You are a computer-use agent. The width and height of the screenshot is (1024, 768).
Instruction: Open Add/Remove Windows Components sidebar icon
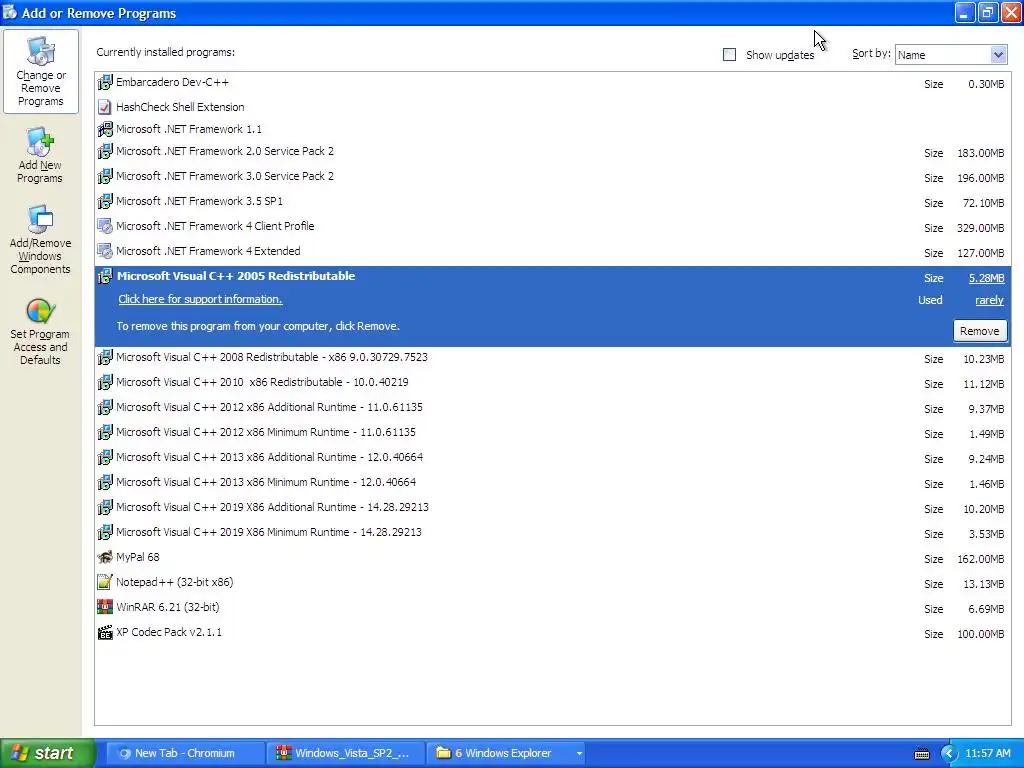pyautogui.click(x=40, y=240)
